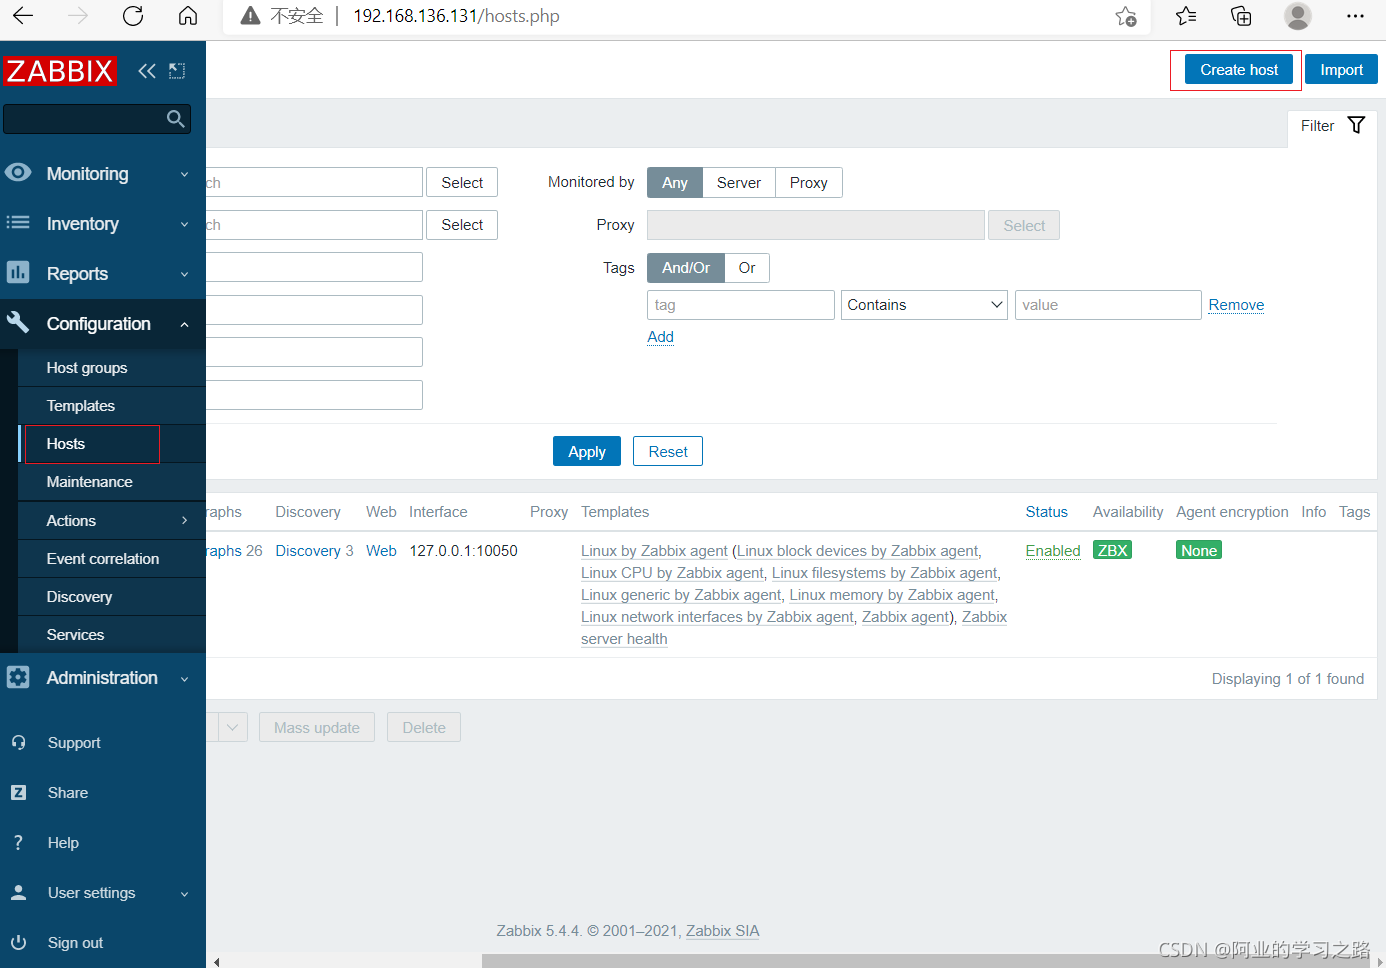1386x968 pixels.
Task: Click the Sign out power icon
Action: 18,943
